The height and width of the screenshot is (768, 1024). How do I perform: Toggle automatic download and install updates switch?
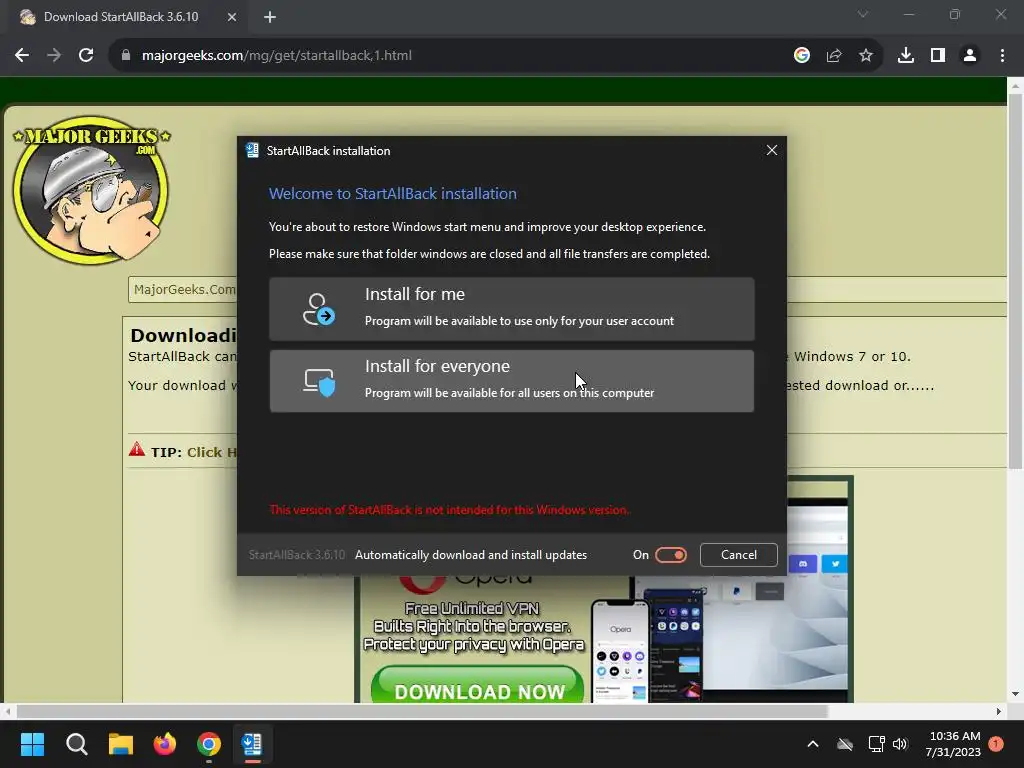(671, 554)
